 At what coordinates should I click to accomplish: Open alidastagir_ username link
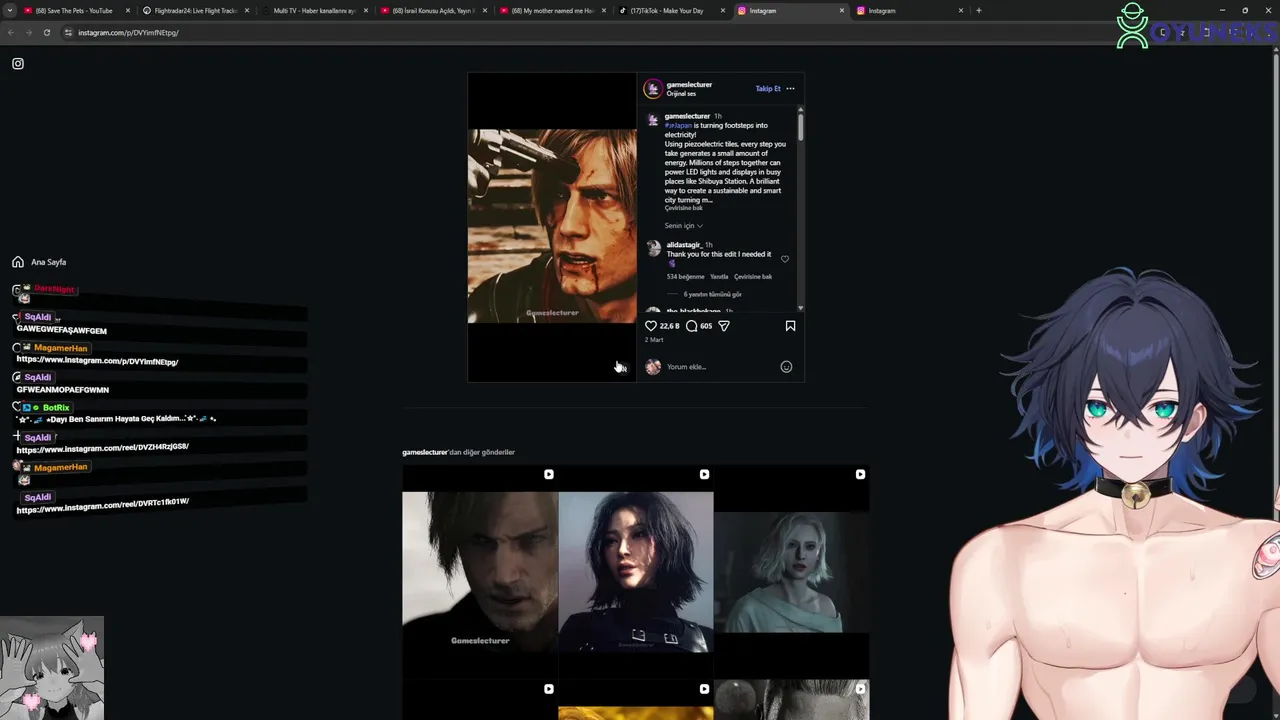(684, 245)
